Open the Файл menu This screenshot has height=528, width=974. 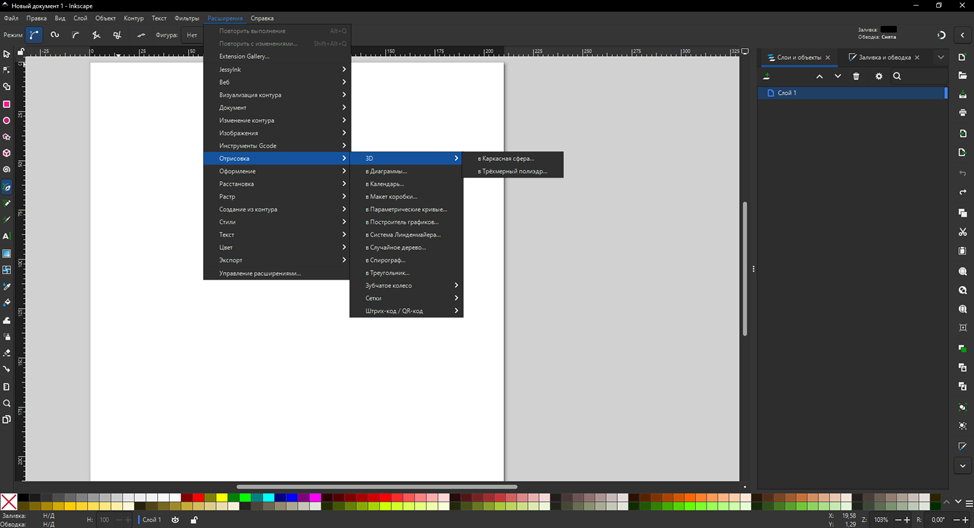click(x=11, y=18)
